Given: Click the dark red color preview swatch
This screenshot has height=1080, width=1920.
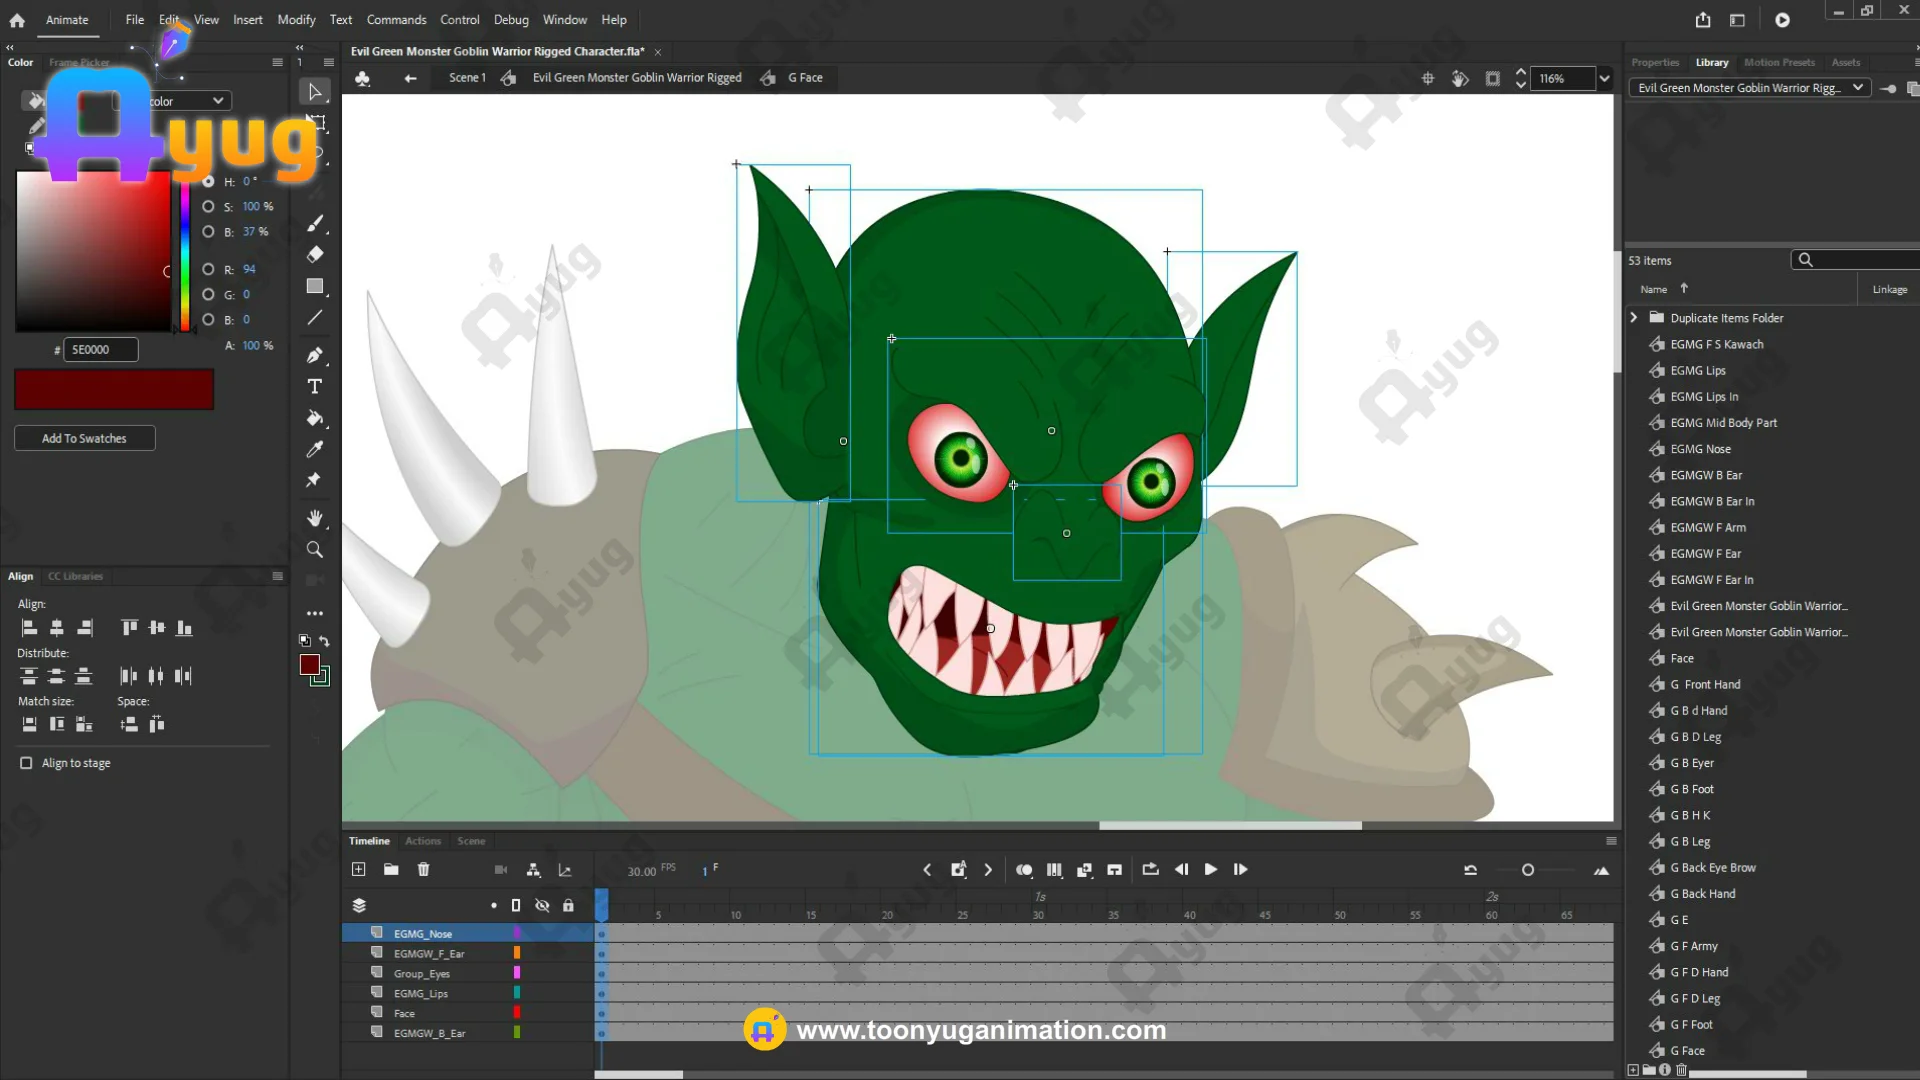Looking at the screenshot, I should [x=114, y=390].
